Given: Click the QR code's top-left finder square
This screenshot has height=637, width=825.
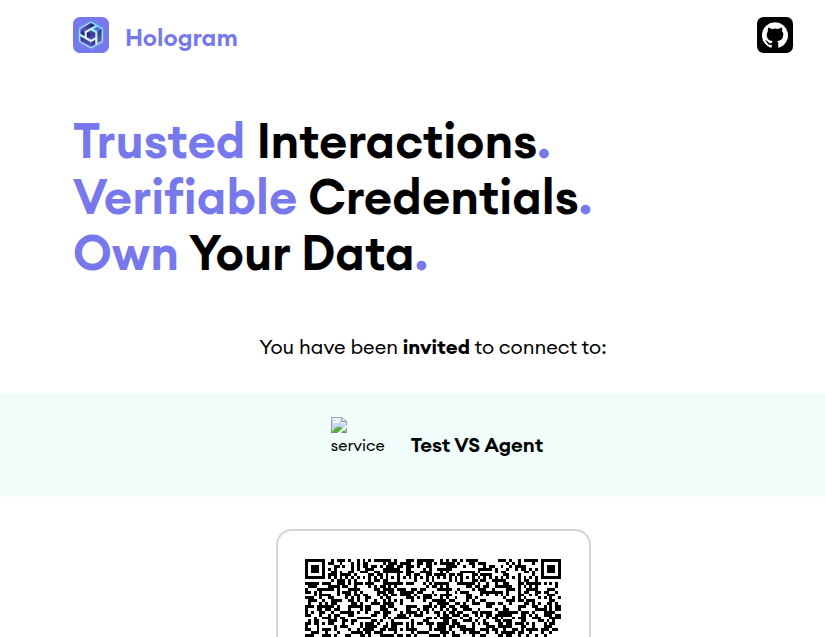Looking at the screenshot, I should point(316,570).
